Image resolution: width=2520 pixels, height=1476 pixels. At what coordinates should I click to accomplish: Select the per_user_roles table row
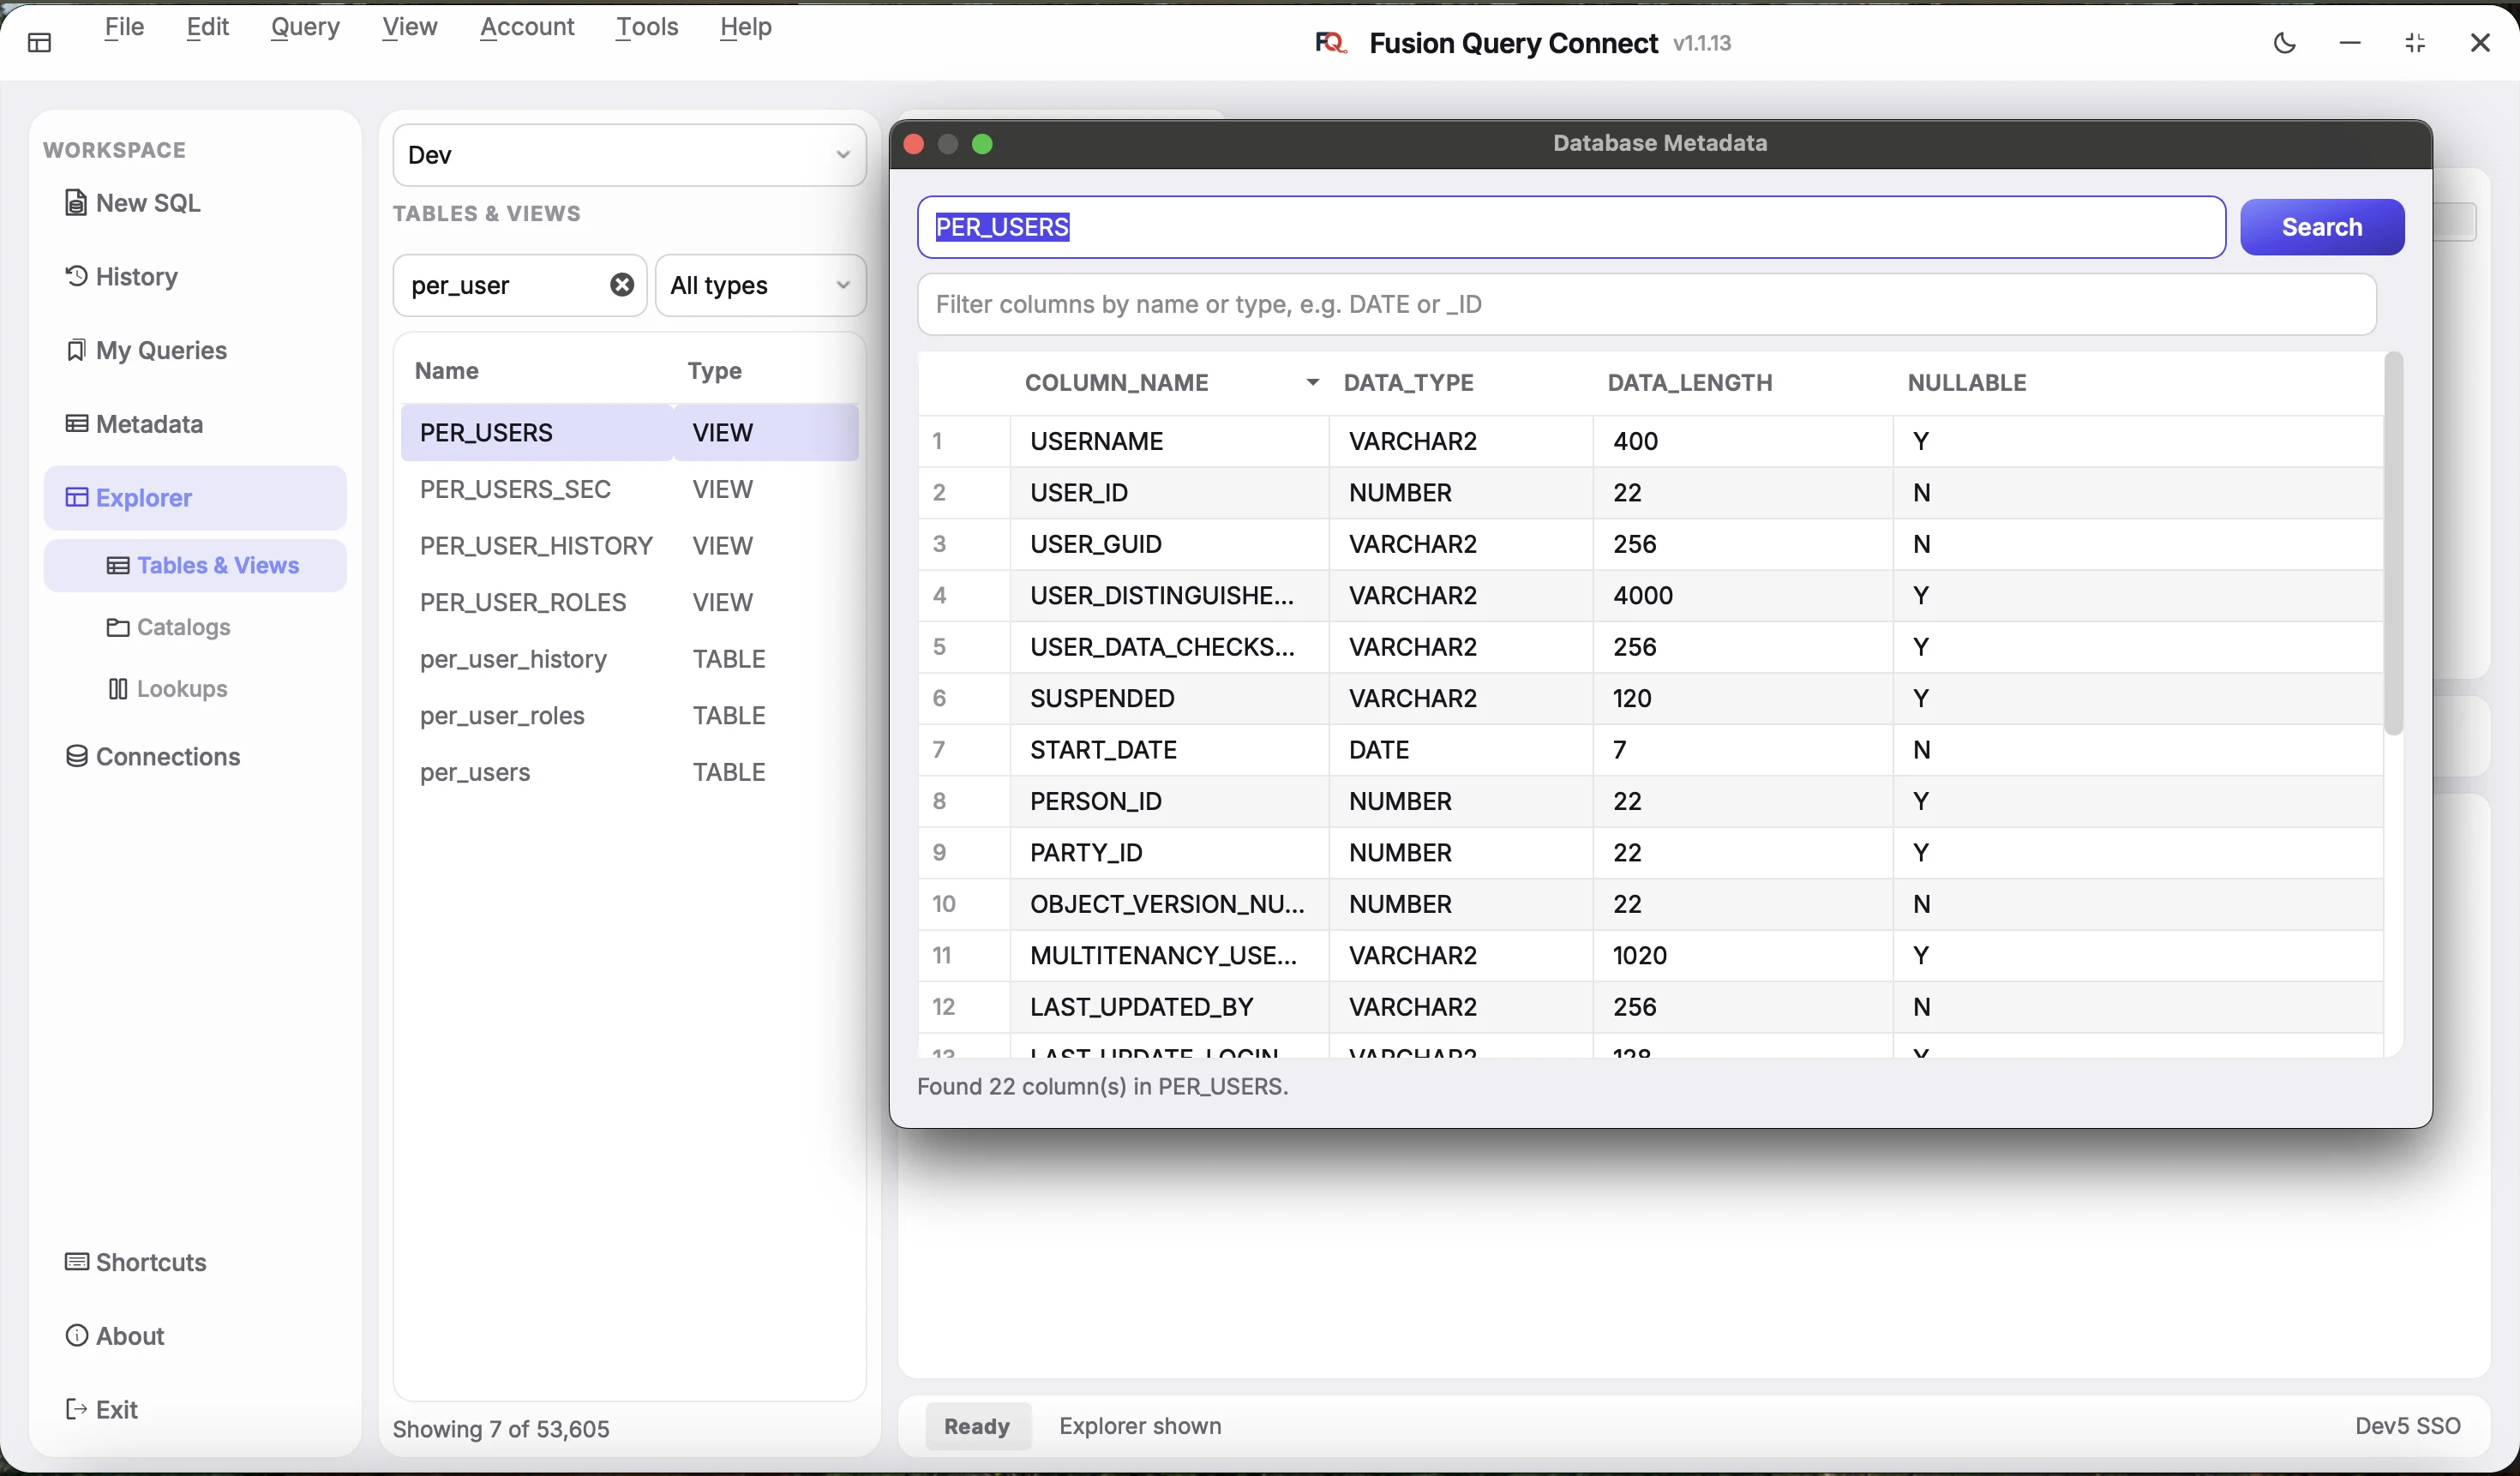point(630,716)
